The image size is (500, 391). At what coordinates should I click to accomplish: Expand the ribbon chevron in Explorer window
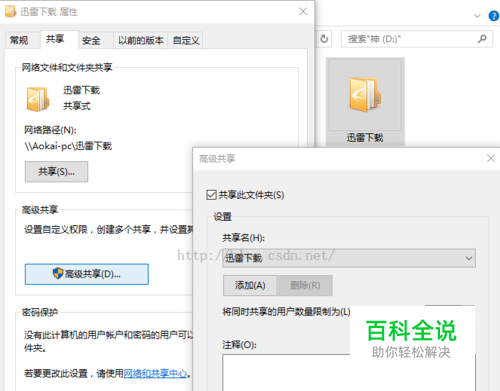pos(477,16)
